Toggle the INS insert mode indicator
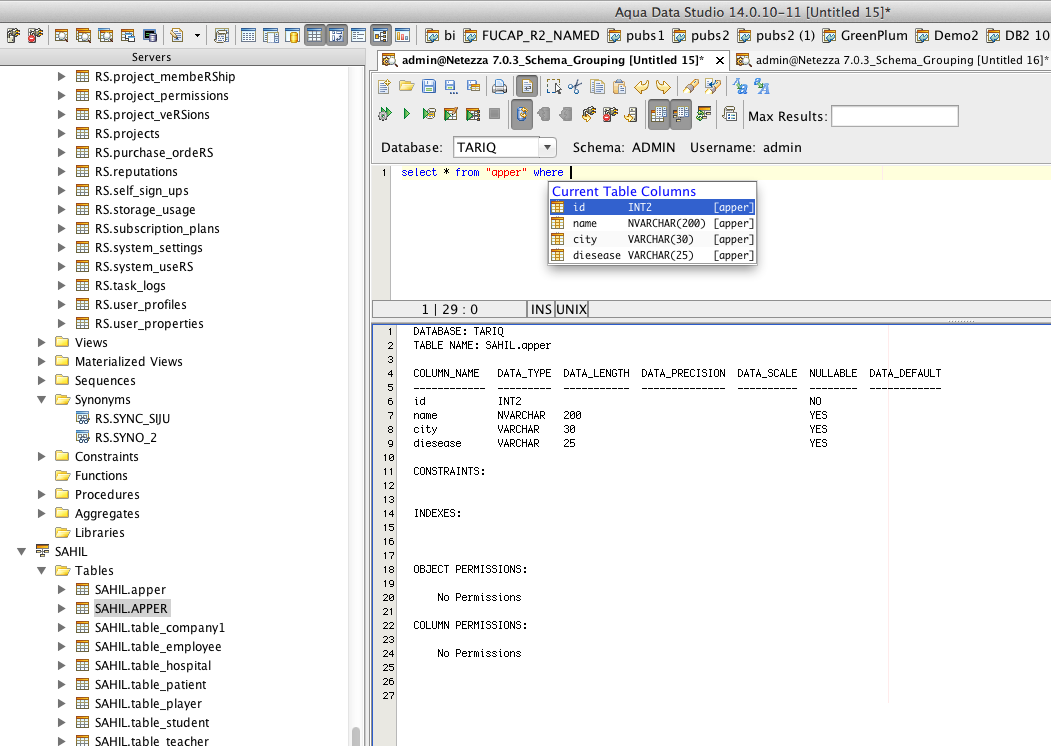Image resolution: width=1051 pixels, height=746 pixels. pyautogui.click(x=541, y=310)
